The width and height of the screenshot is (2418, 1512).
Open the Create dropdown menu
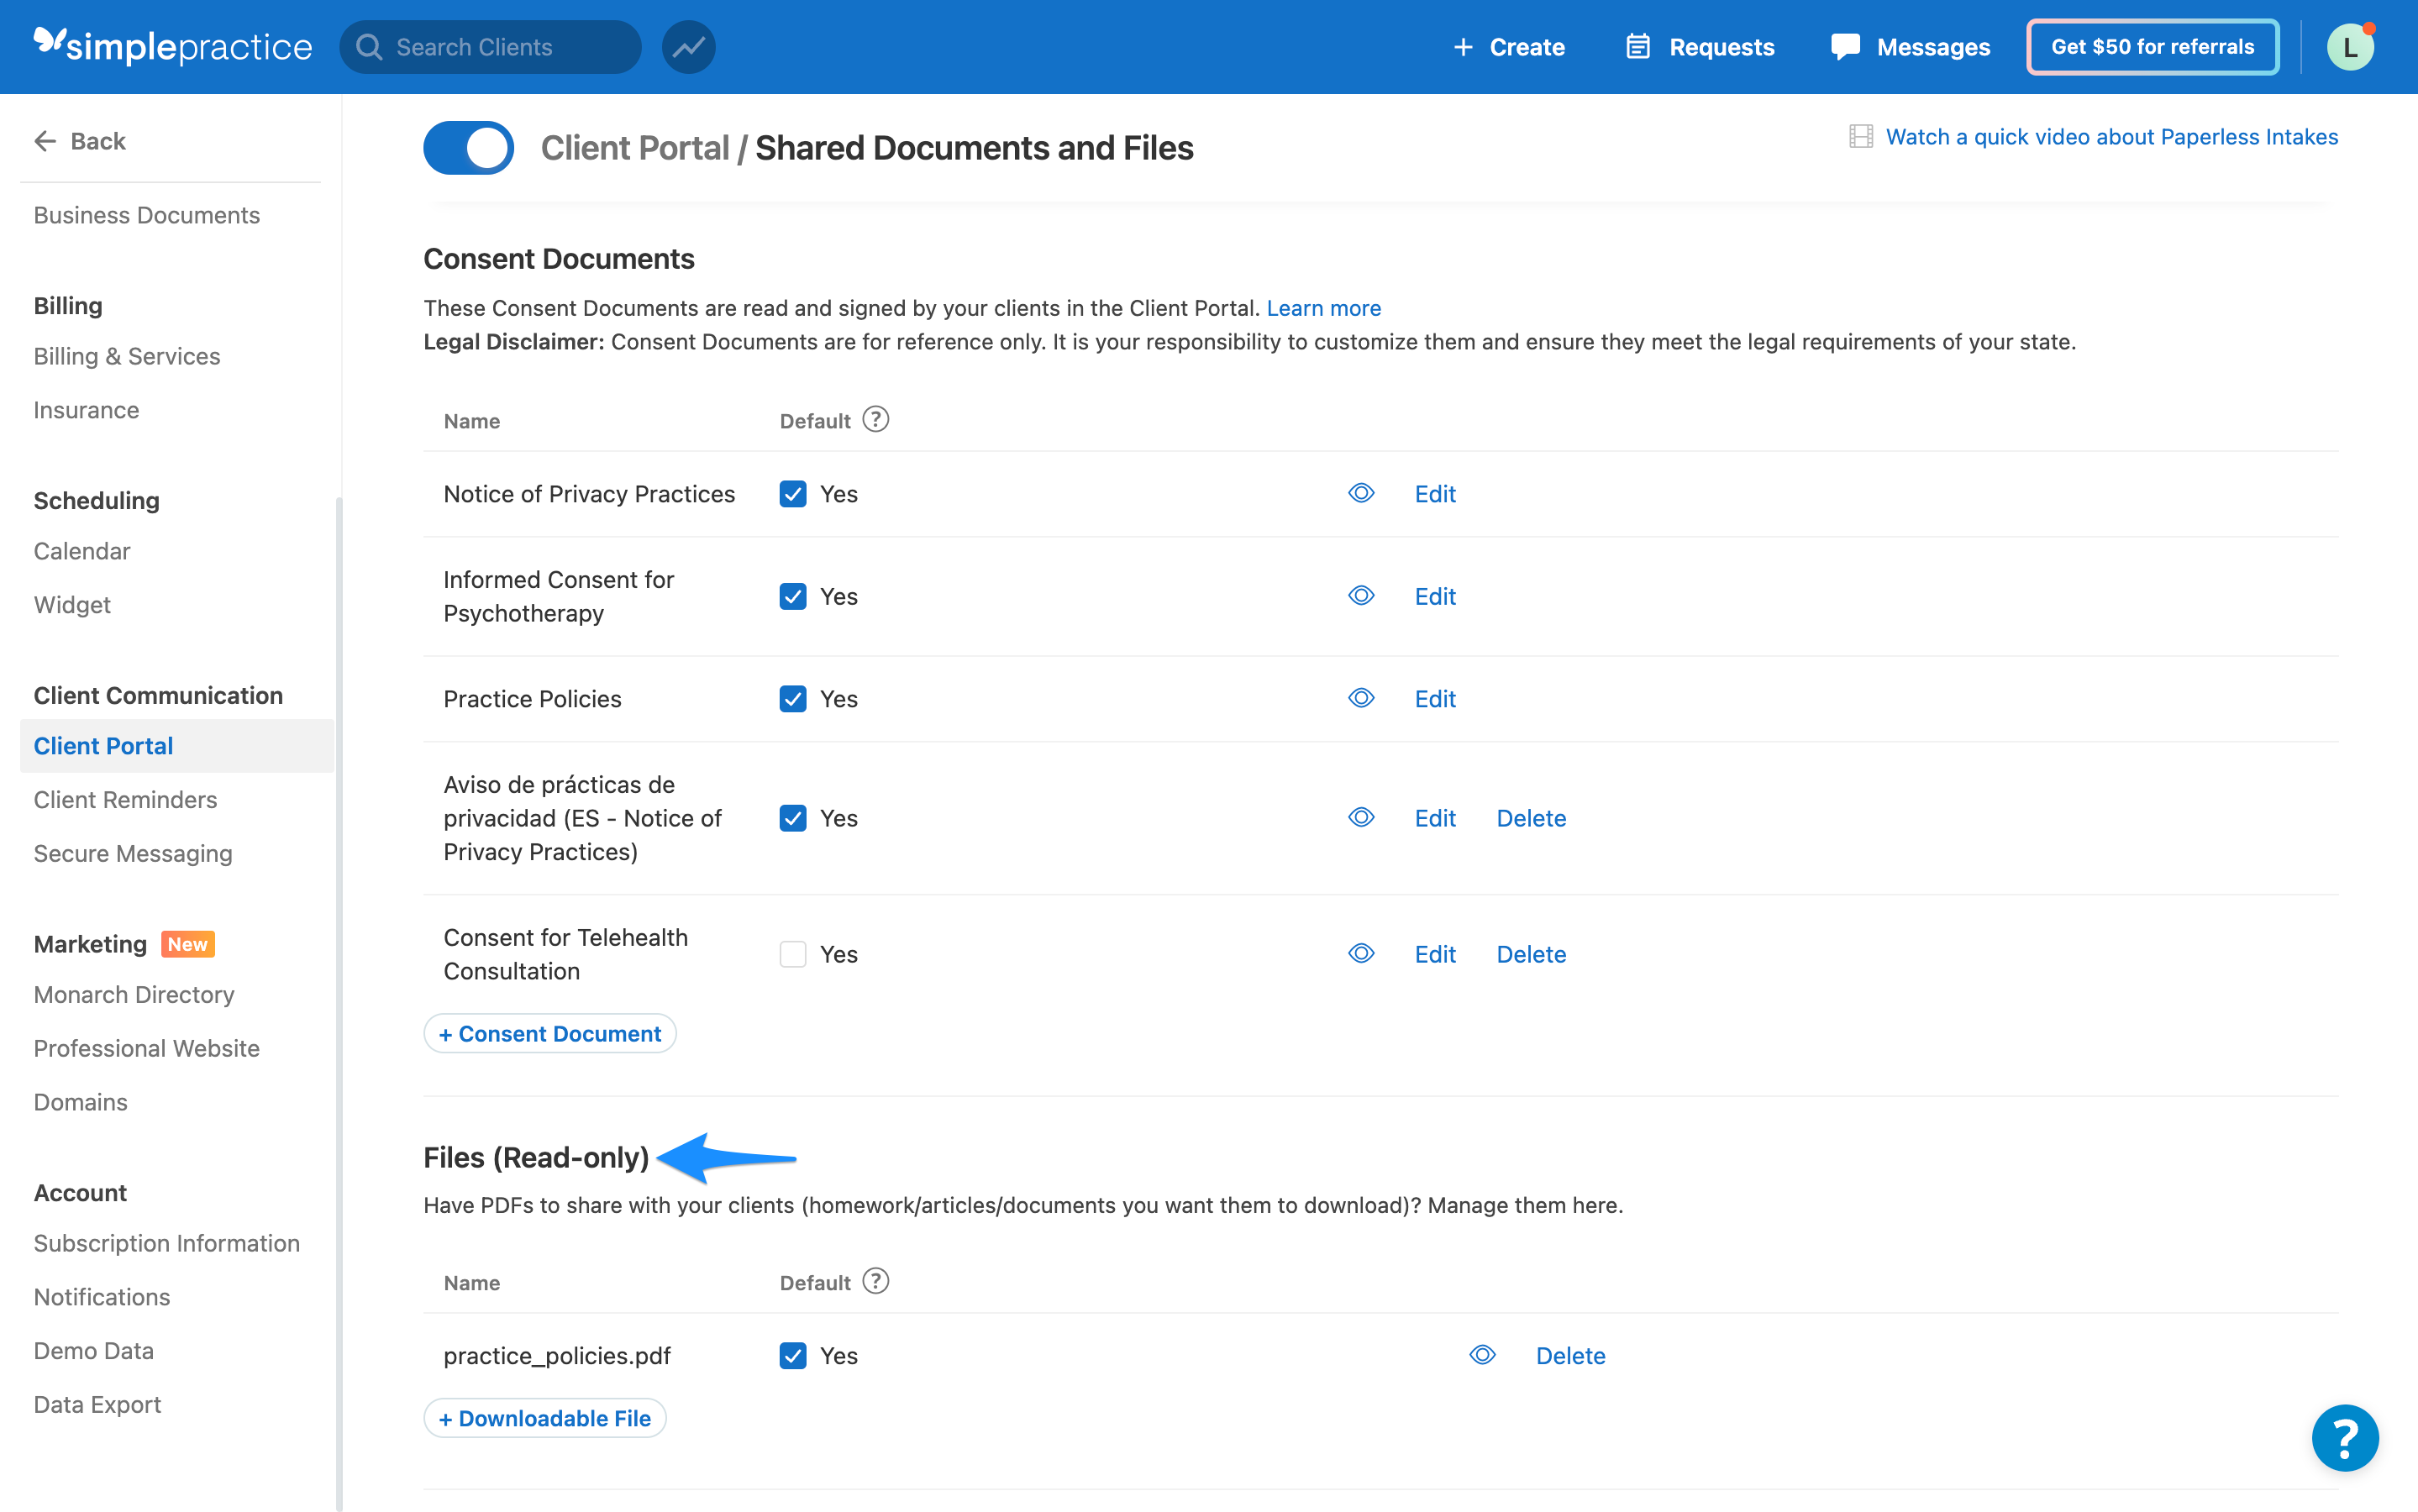pyautogui.click(x=1508, y=47)
